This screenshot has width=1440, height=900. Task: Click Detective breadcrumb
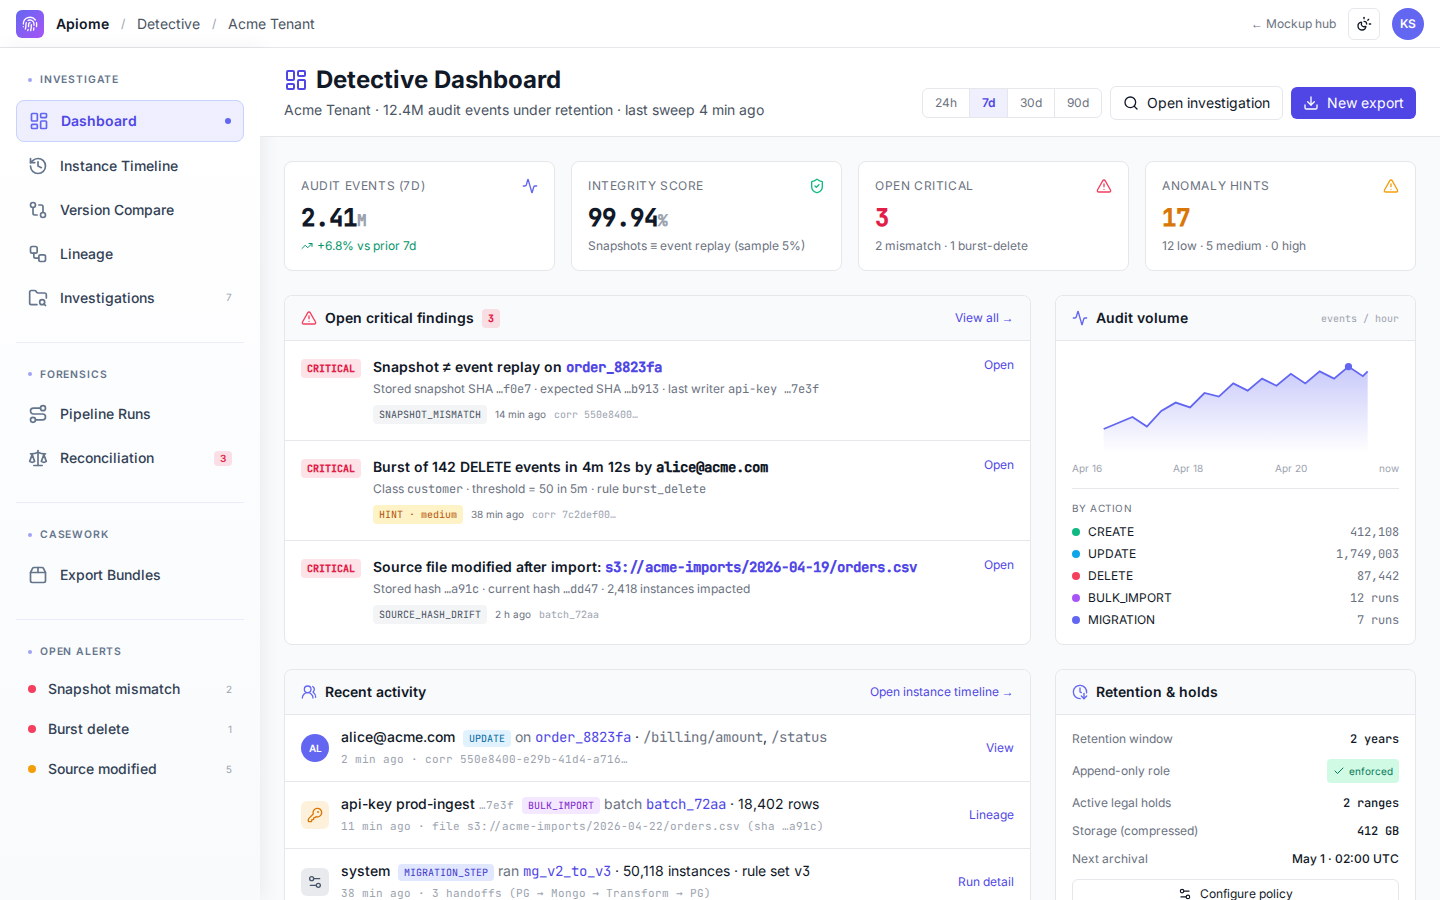[x=168, y=24]
